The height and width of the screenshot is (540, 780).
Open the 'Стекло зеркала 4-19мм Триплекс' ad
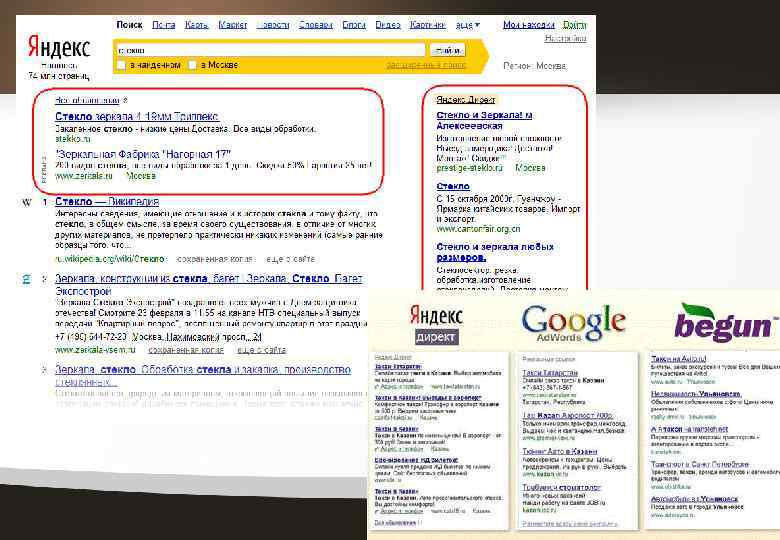[137, 116]
